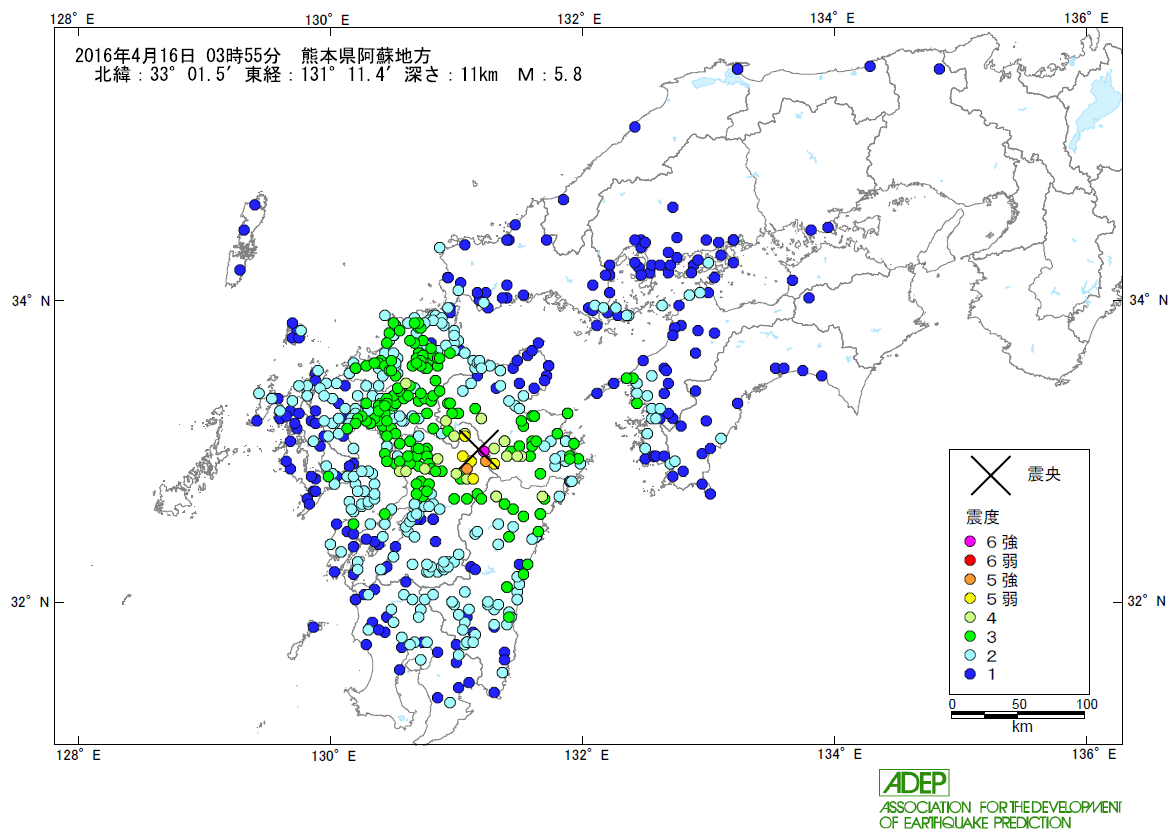Click the M：5.8 magnitude value

coord(550,74)
